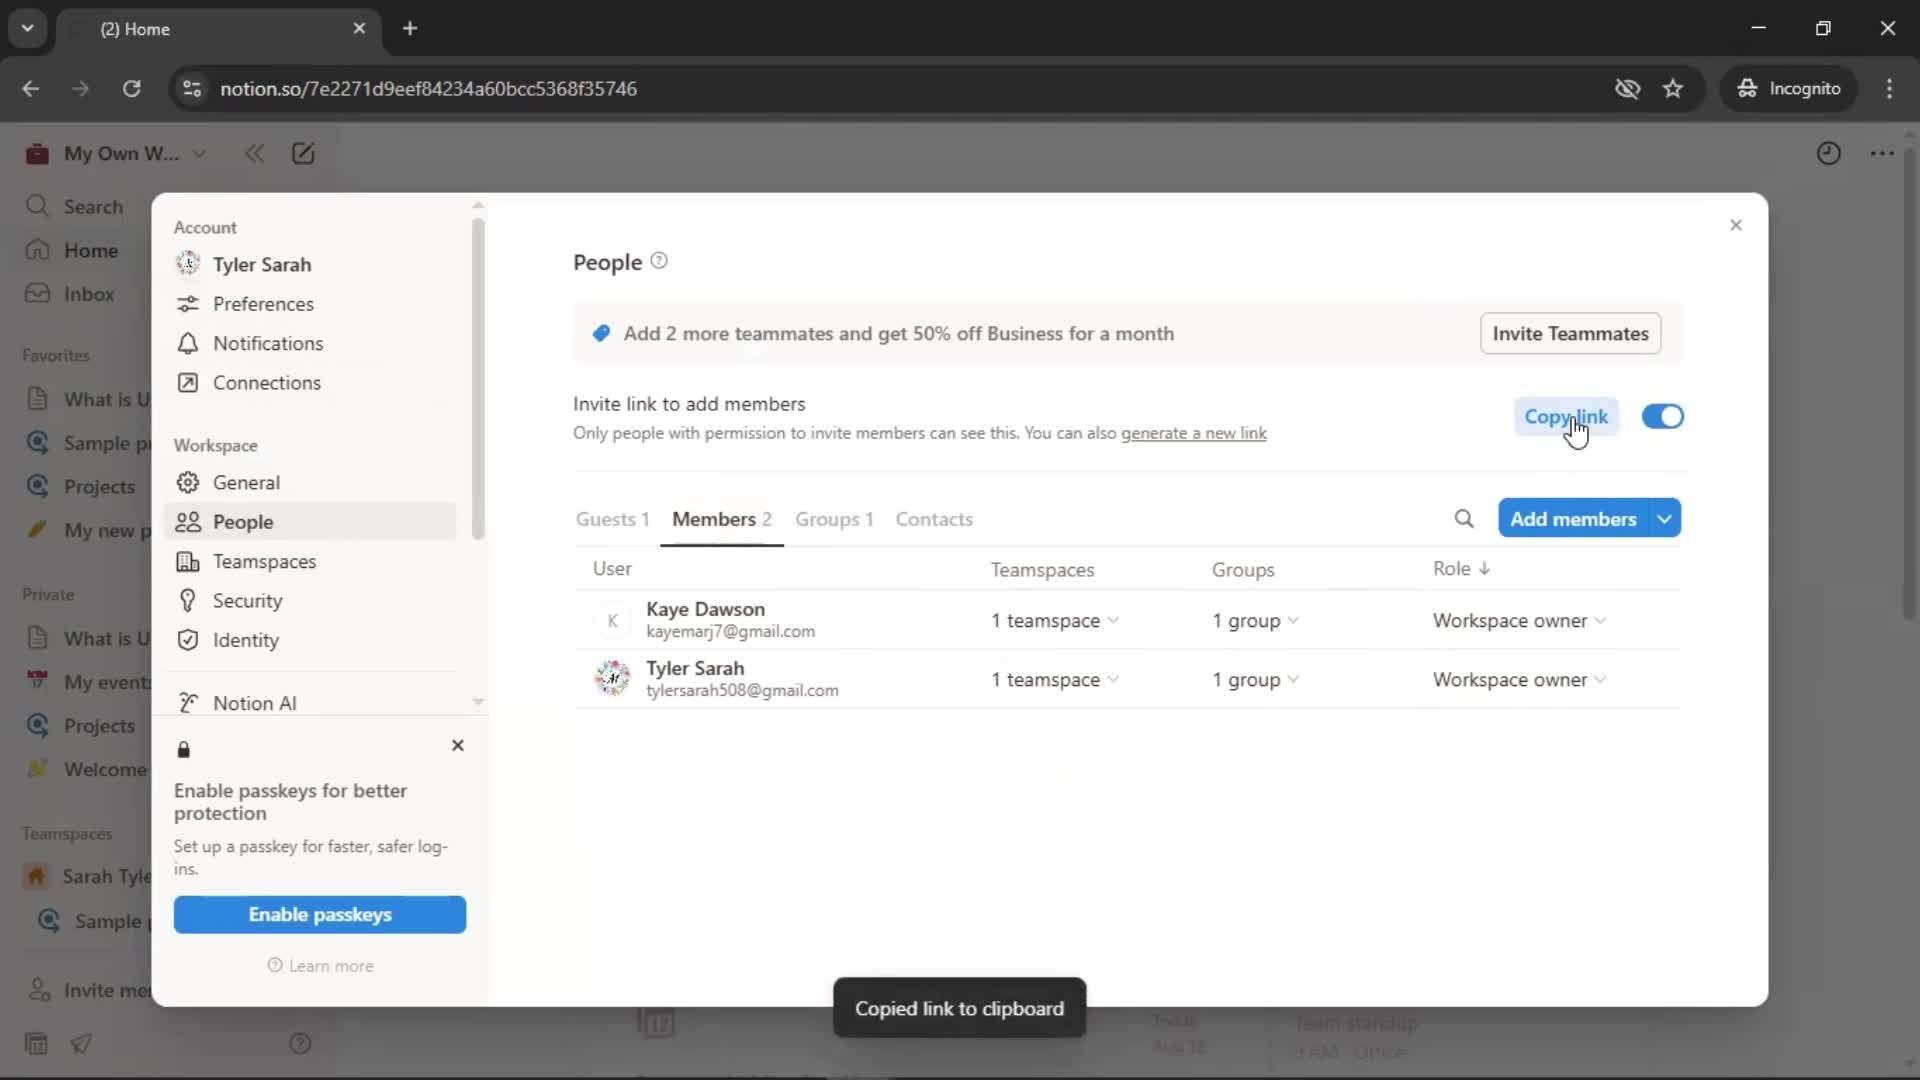1920x1080 pixels.
Task: Click the Notifications bell icon
Action: (x=187, y=343)
